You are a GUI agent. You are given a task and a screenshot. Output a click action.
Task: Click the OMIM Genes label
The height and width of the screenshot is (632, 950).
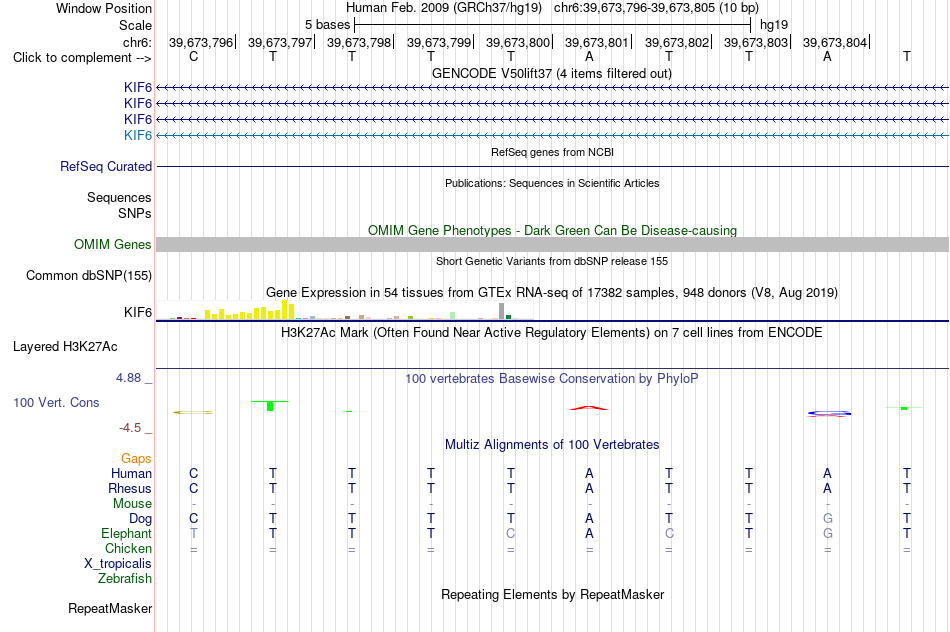(112, 244)
